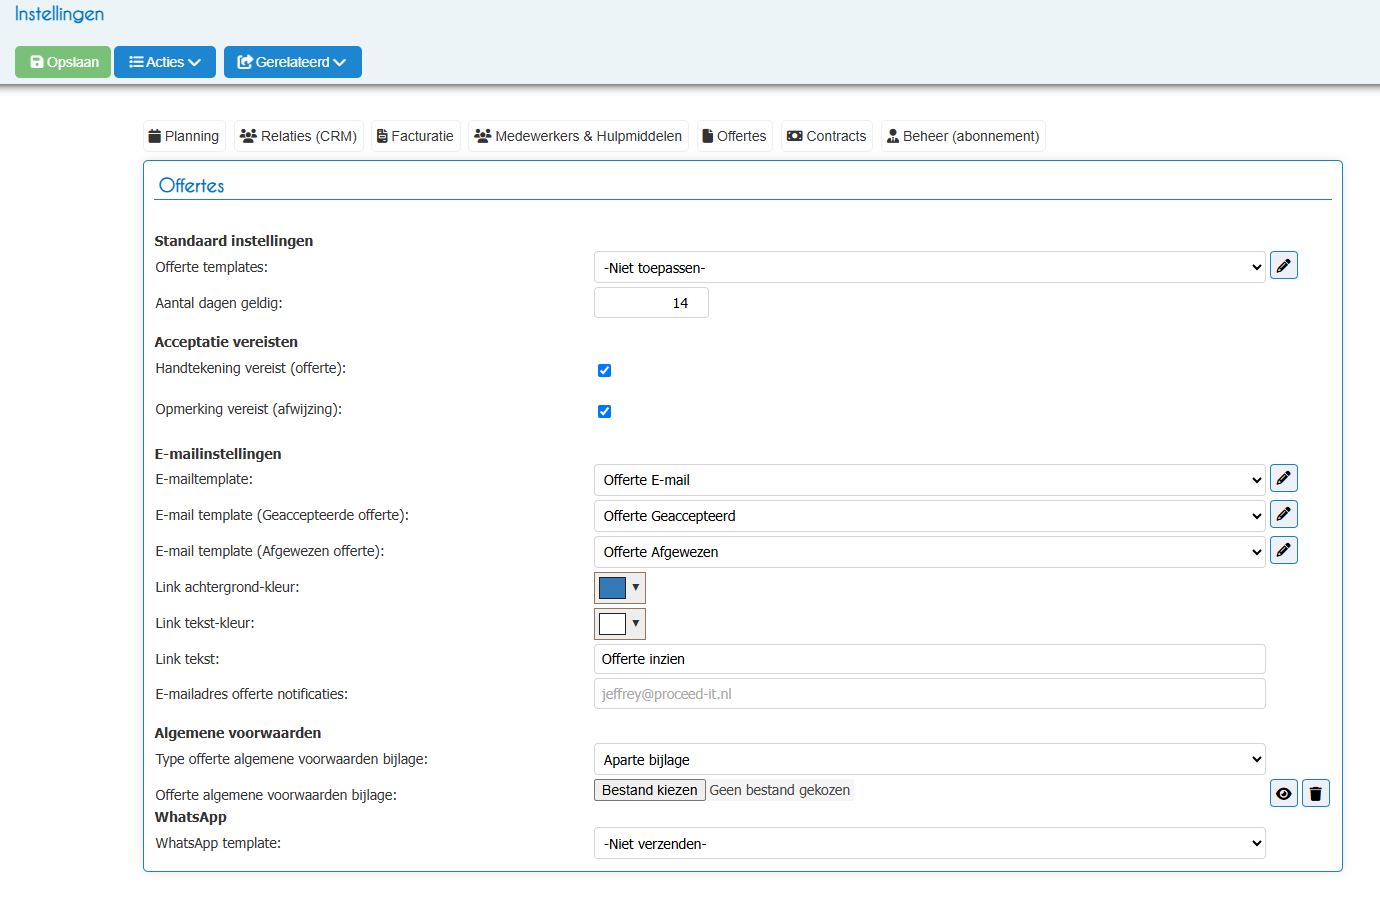The image size is (1380, 897).
Task: Open the Geaccepteerde offerte template dropdown
Action: pyautogui.click(x=929, y=516)
